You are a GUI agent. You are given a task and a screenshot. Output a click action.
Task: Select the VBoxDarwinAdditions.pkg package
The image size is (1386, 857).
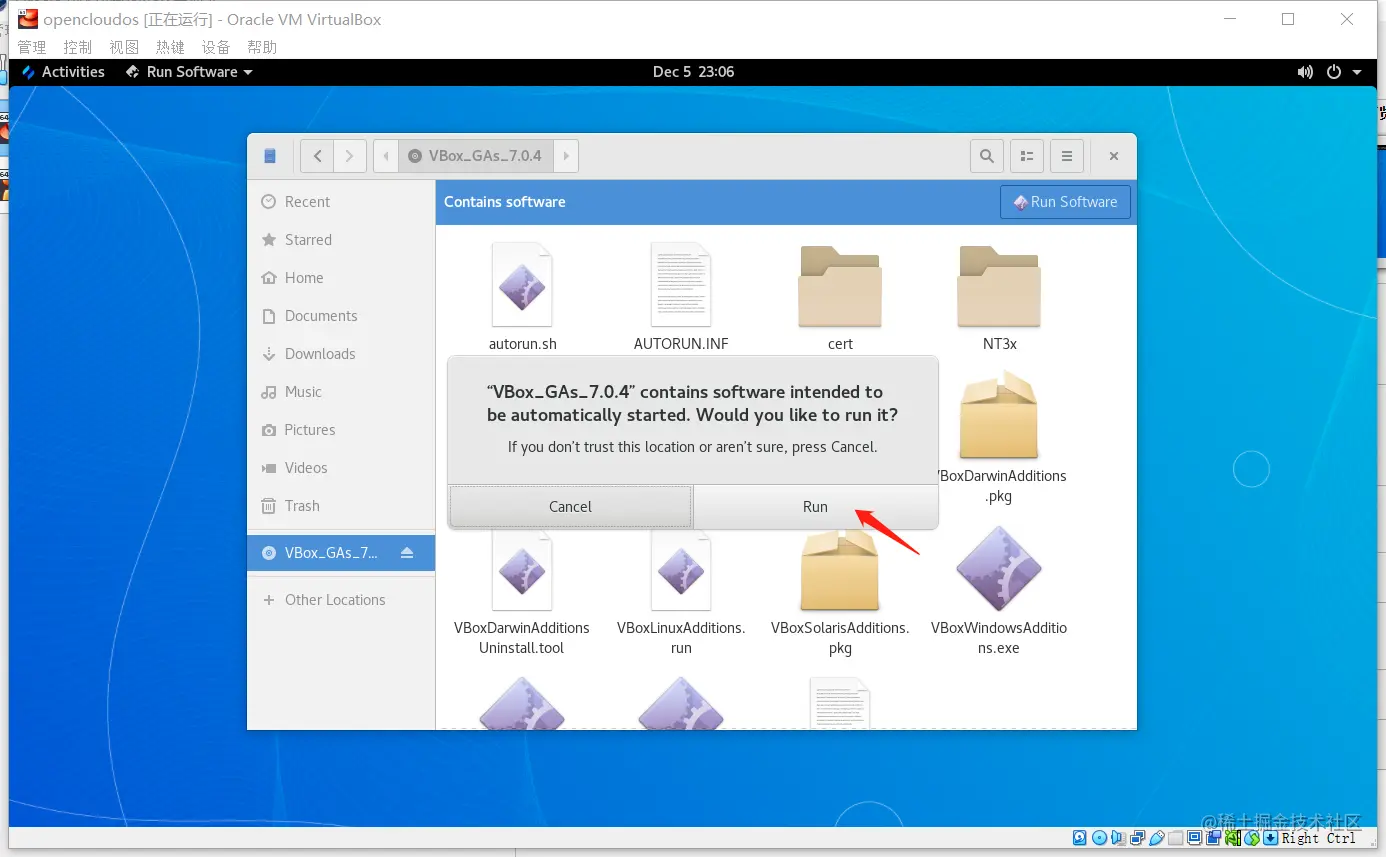[x=999, y=437]
